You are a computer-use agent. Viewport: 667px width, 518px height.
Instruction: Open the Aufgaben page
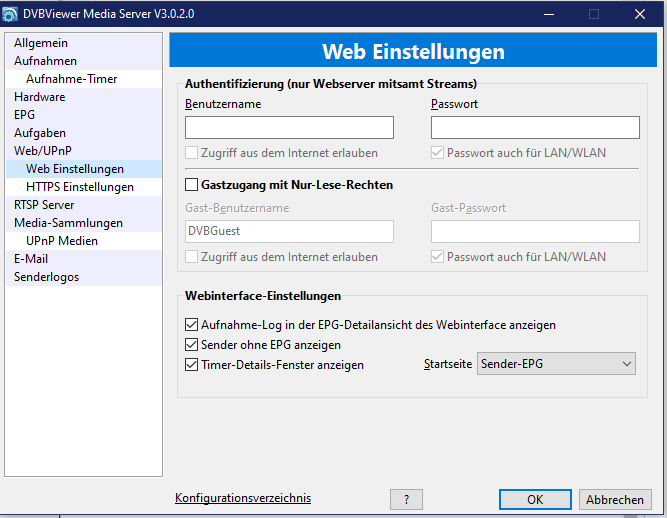pyautogui.click(x=84, y=133)
